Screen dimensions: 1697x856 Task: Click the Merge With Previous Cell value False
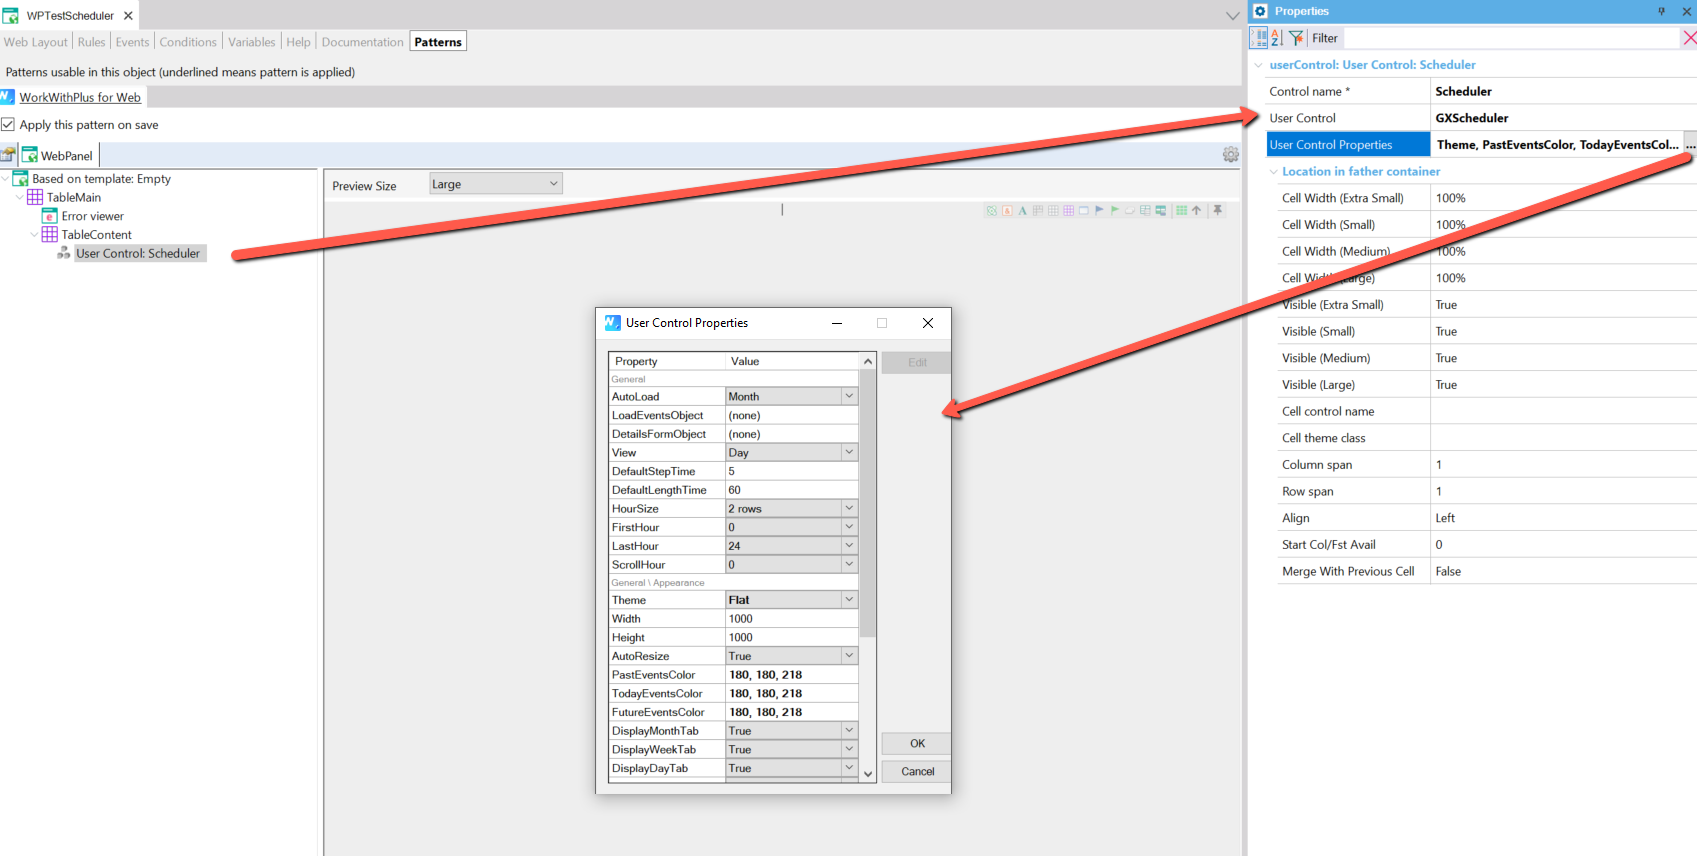(x=1564, y=571)
